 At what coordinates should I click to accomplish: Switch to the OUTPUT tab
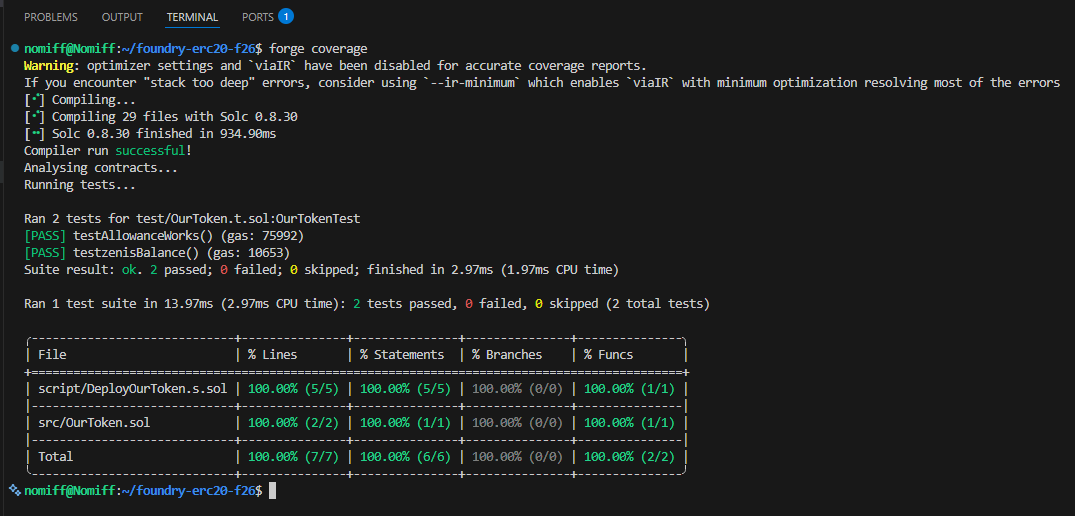pyautogui.click(x=122, y=16)
